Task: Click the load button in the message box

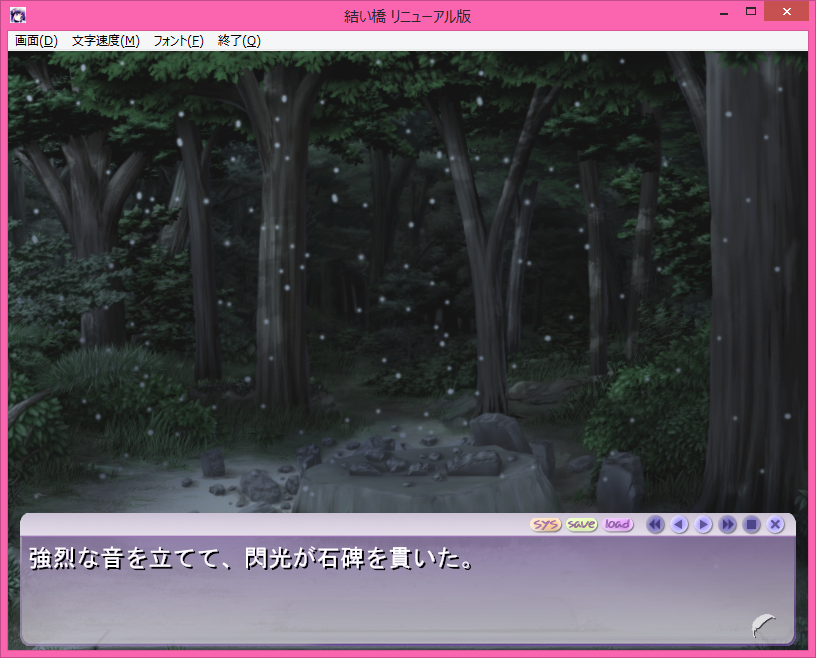Action: point(617,524)
